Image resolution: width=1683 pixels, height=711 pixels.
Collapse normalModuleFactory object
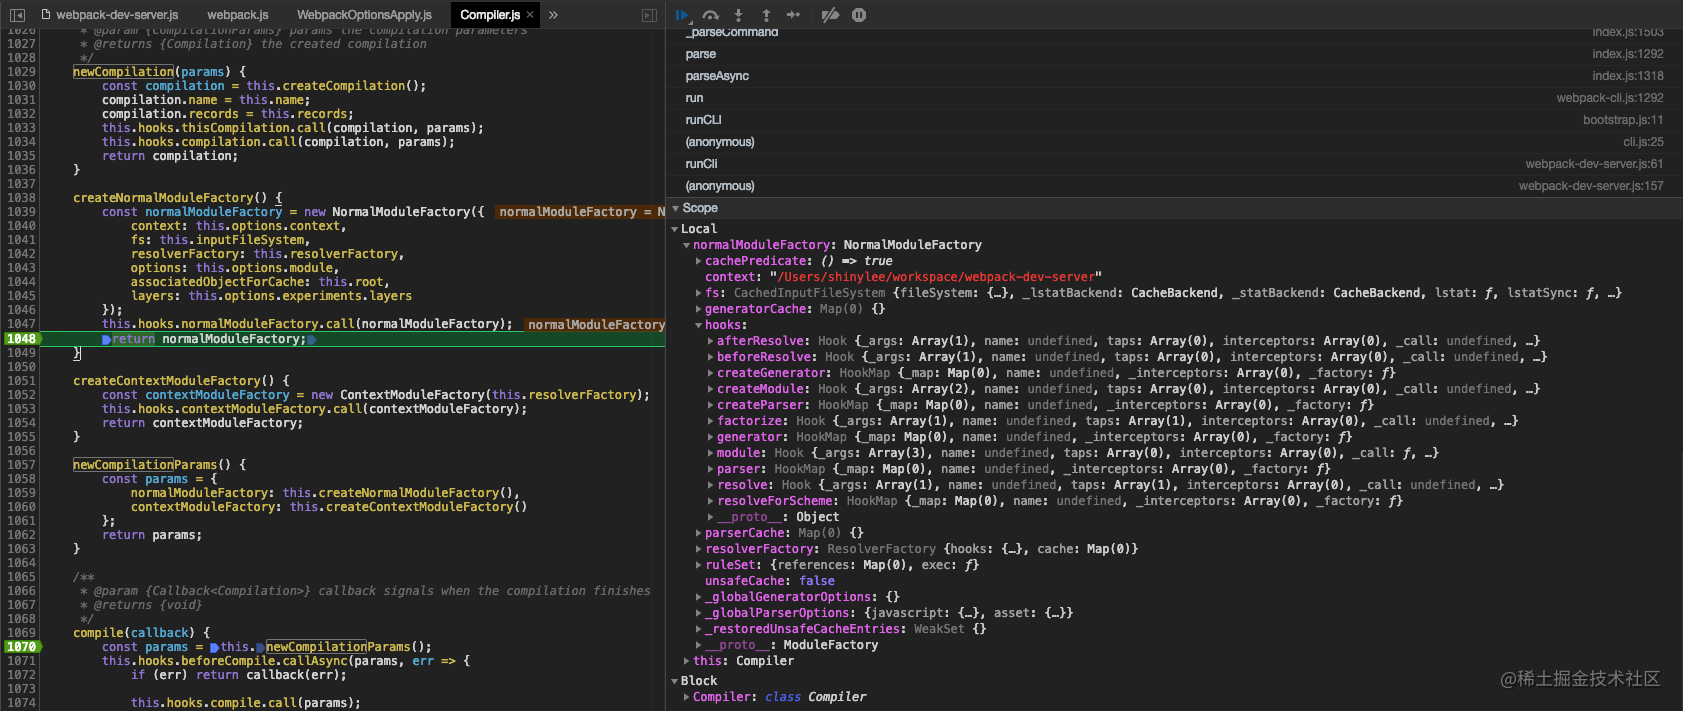(686, 245)
